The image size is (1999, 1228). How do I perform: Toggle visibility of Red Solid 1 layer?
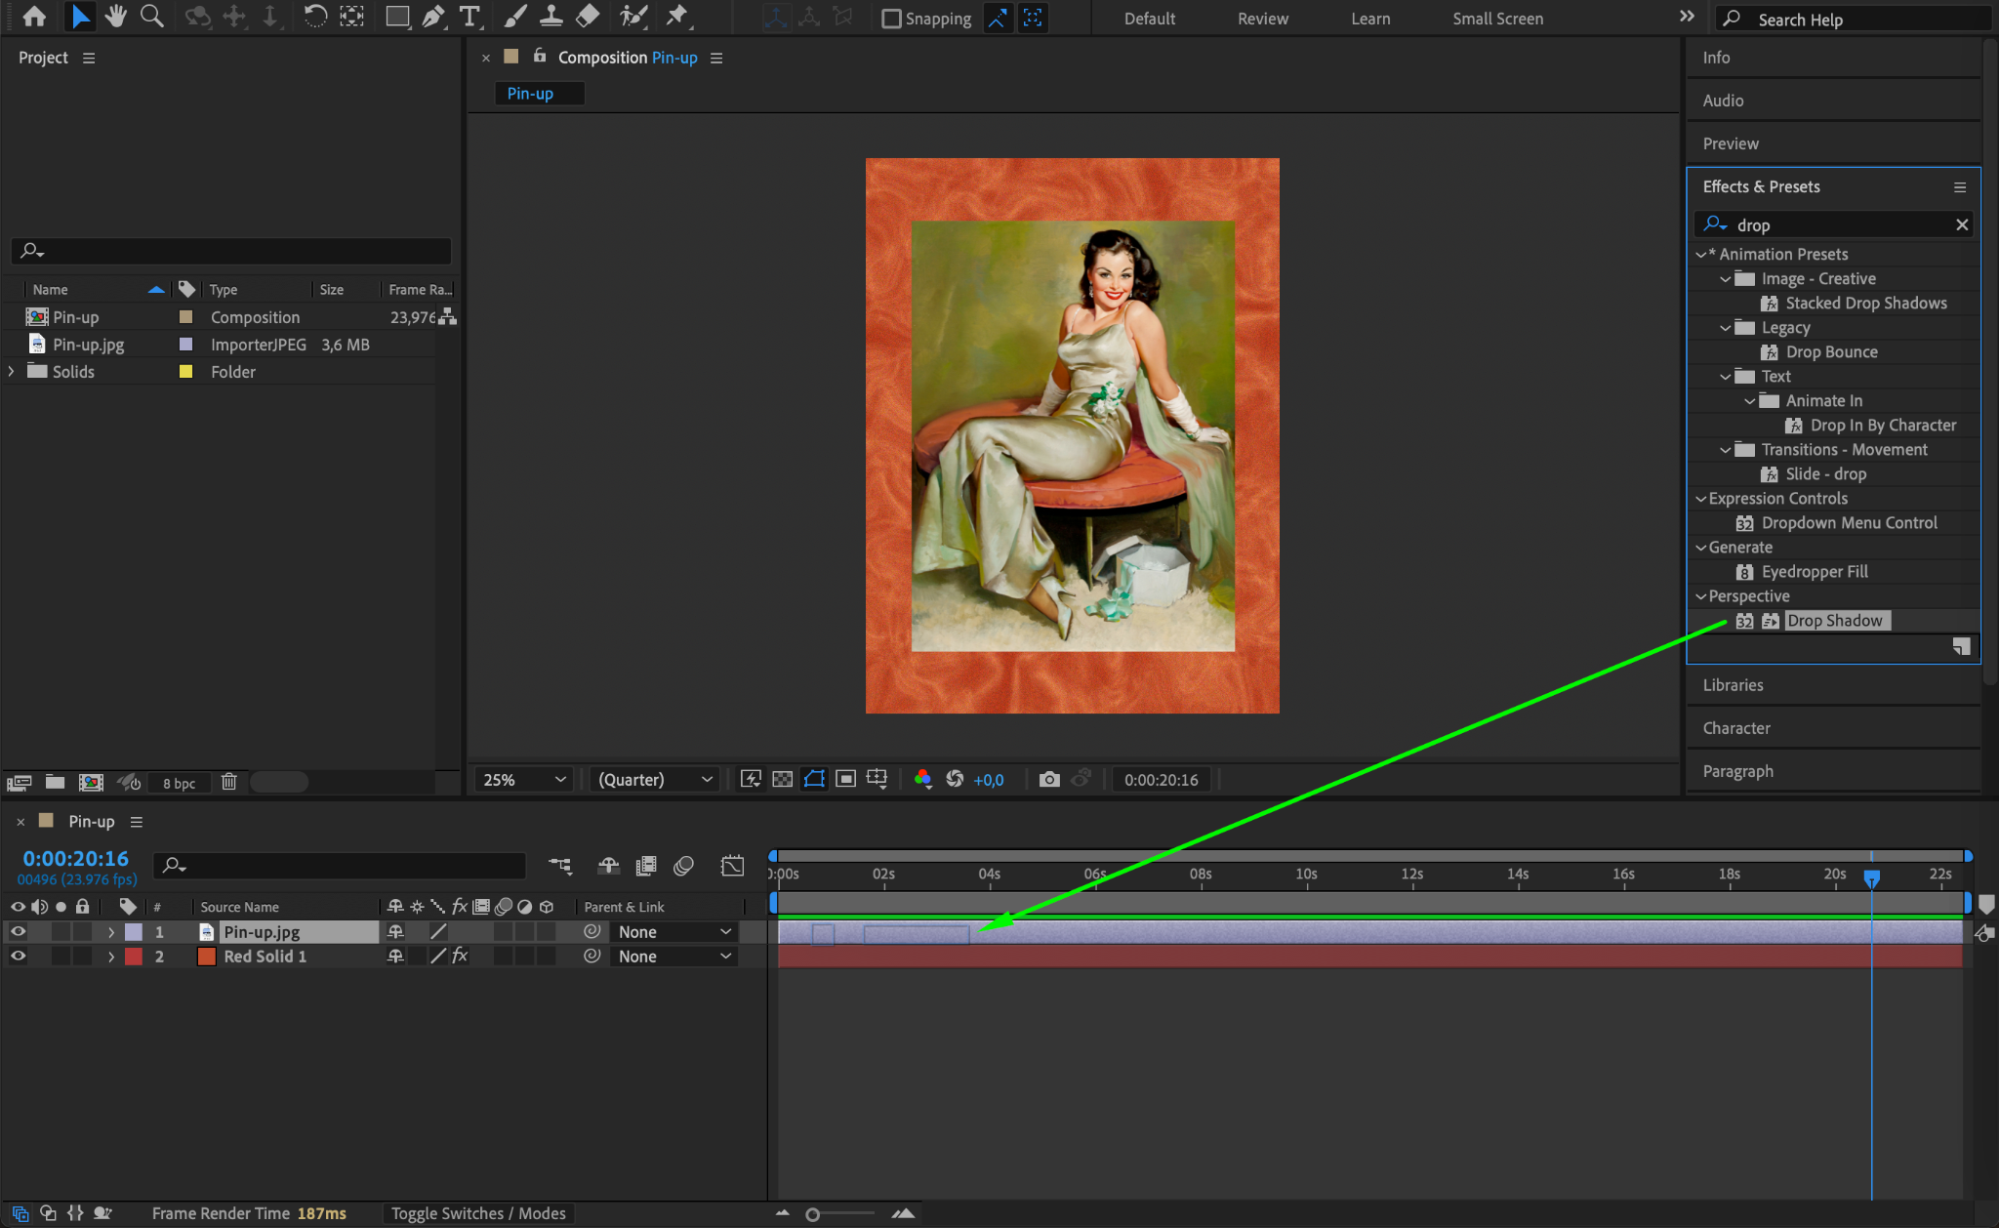click(x=18, y=956)
